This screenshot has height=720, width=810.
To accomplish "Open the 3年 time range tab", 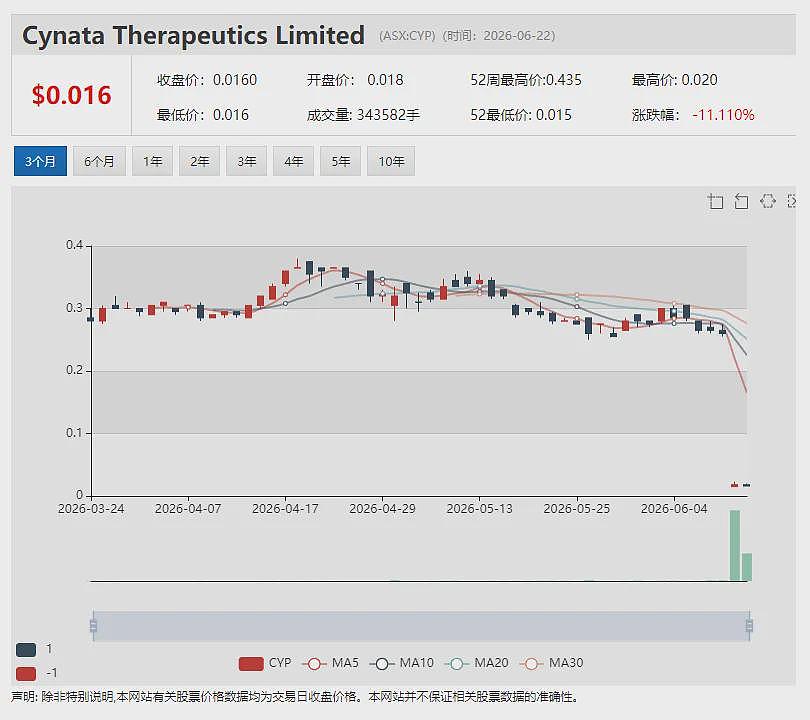I will click(x=246, y=161).
